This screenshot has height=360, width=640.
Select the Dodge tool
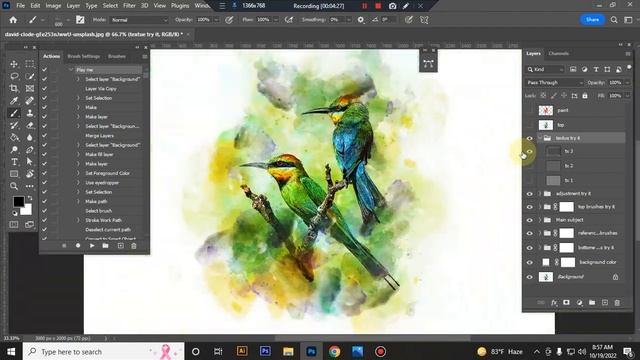coord(14,150)
